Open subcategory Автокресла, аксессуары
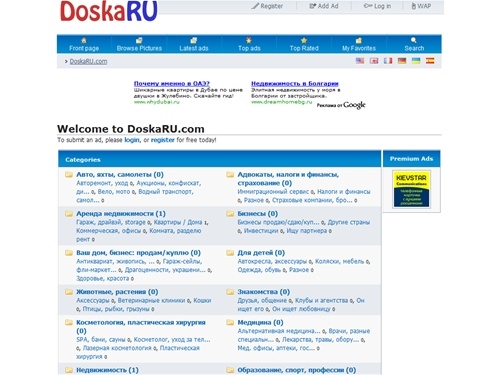This screenshot has height=375, width=500. [x=272, y=261]
